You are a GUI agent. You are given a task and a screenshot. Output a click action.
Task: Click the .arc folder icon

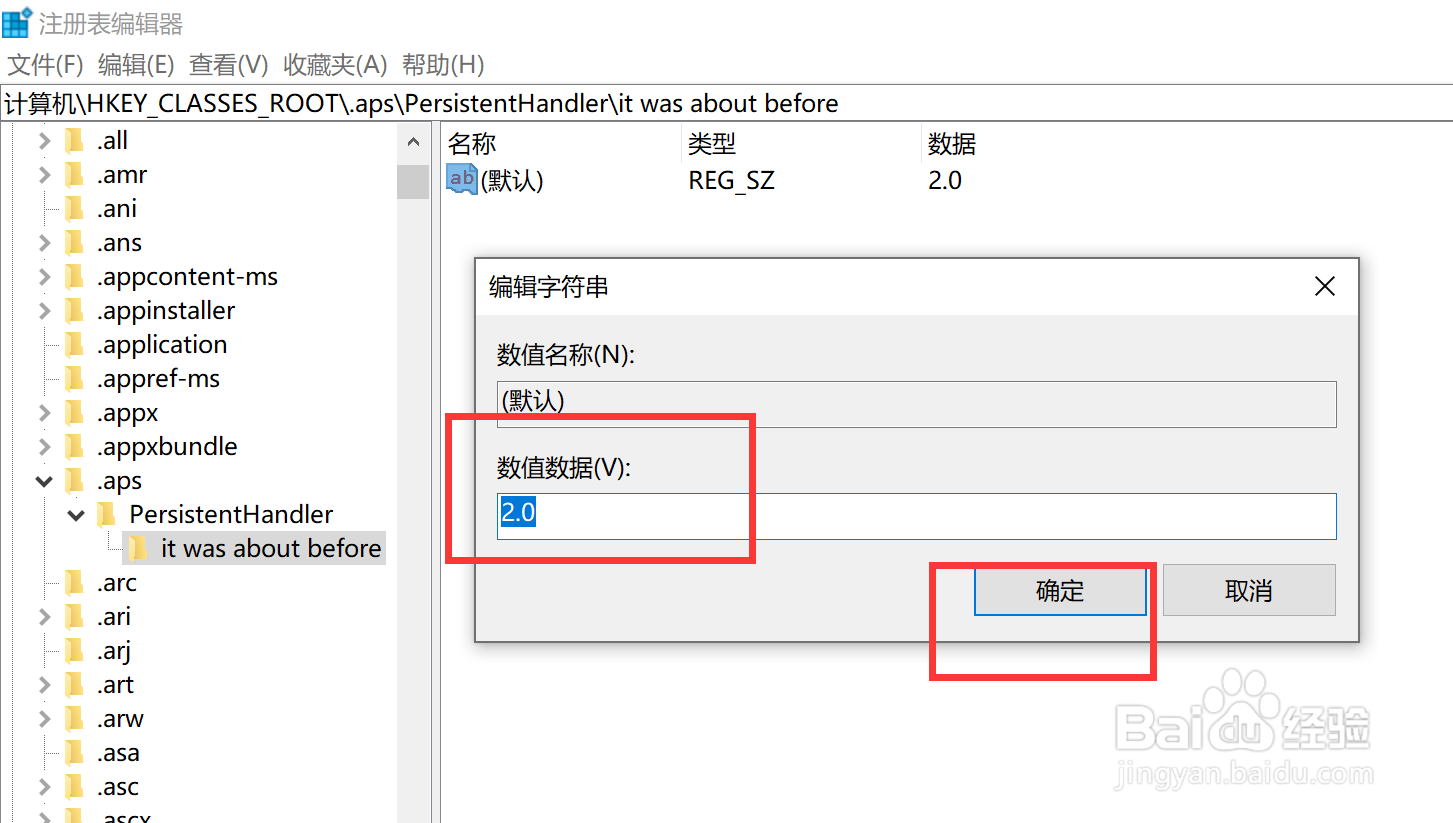click(77, 582)
